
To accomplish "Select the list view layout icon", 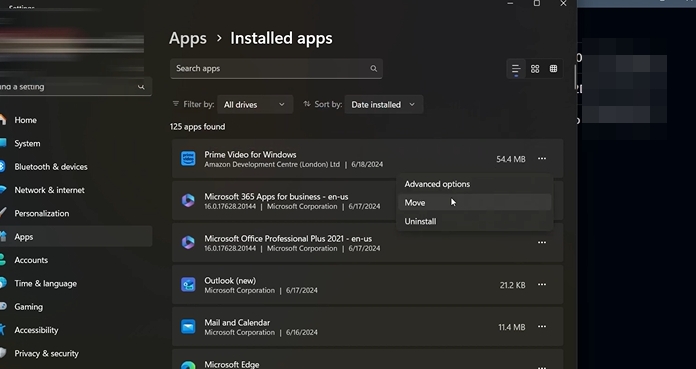I will tap(516, 69).
